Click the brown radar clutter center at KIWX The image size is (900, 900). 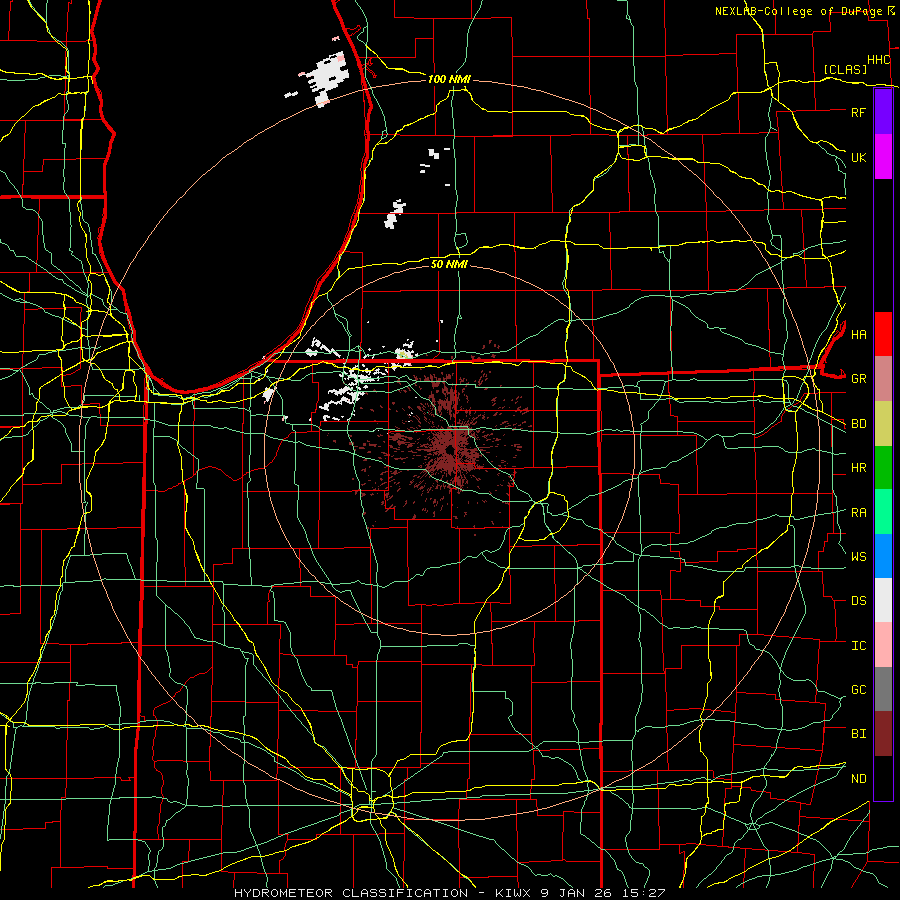click(x=451, y=449)
